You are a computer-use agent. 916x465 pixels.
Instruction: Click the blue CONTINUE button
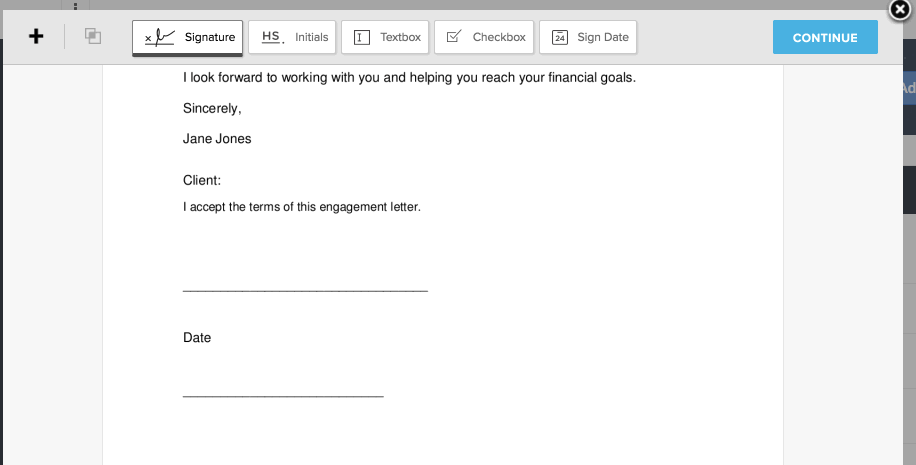pyautogui.click(x=825, y=37)
